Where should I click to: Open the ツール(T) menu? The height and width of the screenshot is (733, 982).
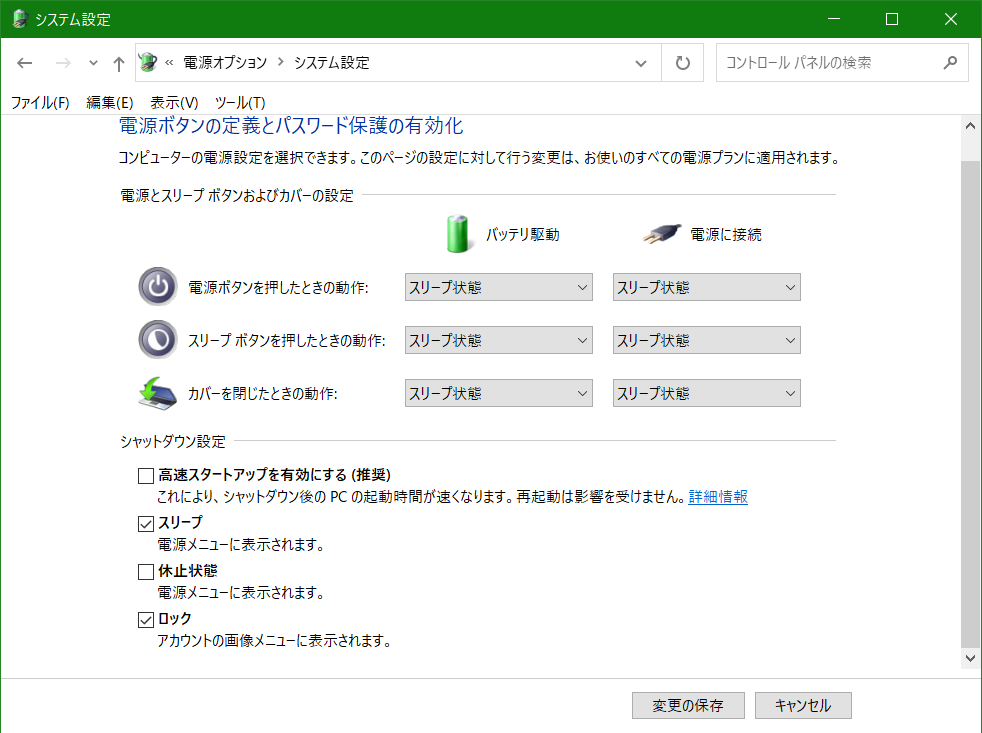240,102
